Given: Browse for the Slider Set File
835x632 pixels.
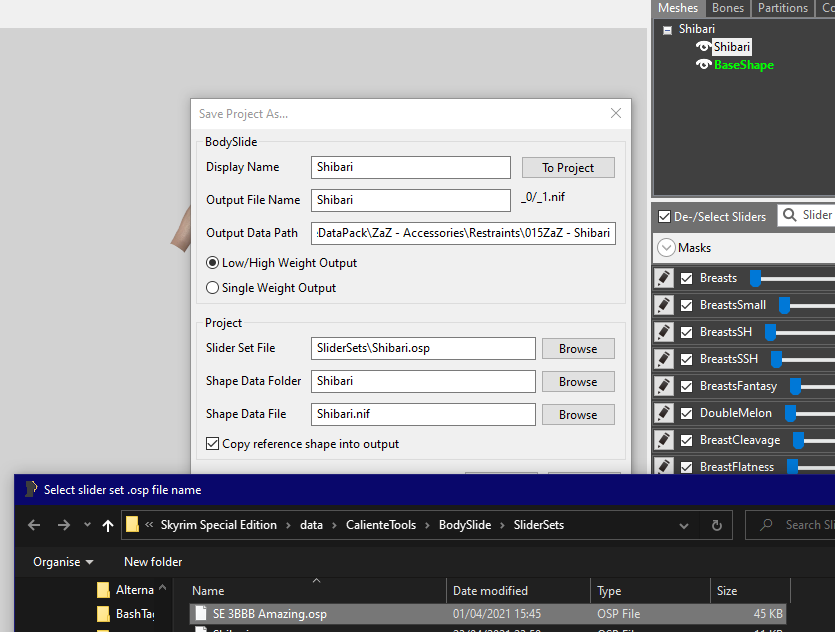Looking at the screenshot, I should click(578, 349).
